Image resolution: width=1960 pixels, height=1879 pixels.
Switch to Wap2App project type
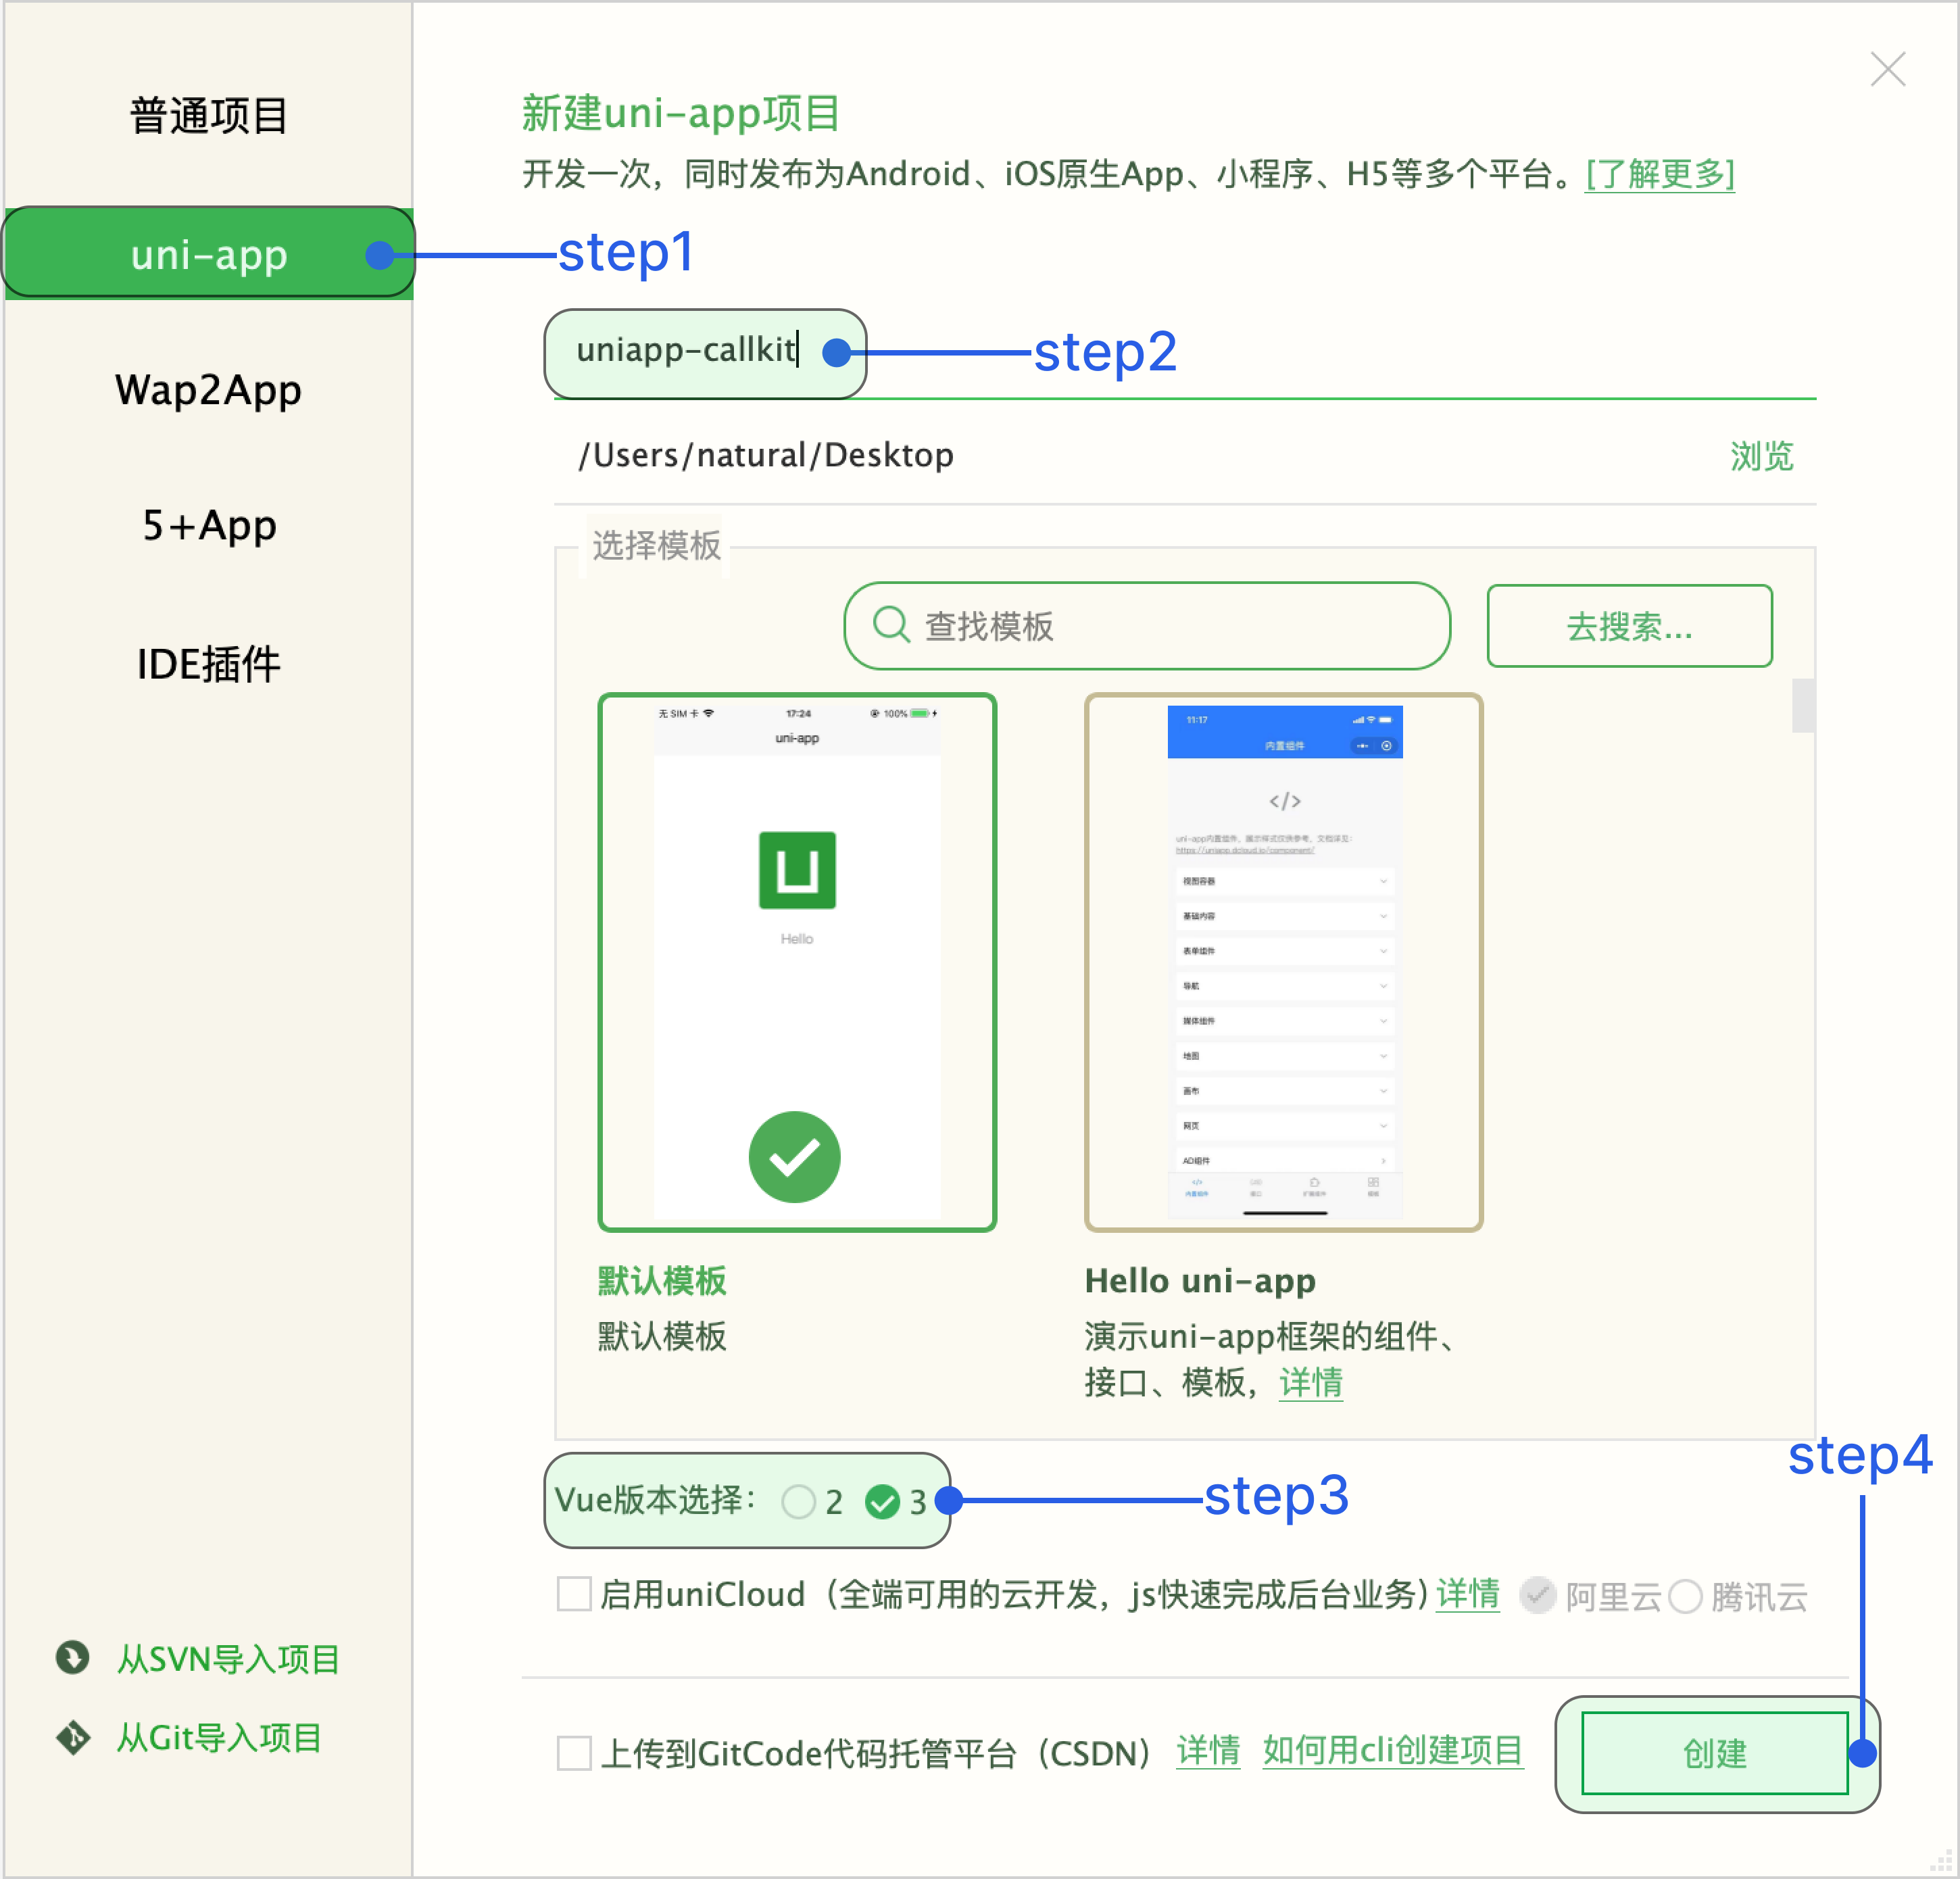pos(208,390)
